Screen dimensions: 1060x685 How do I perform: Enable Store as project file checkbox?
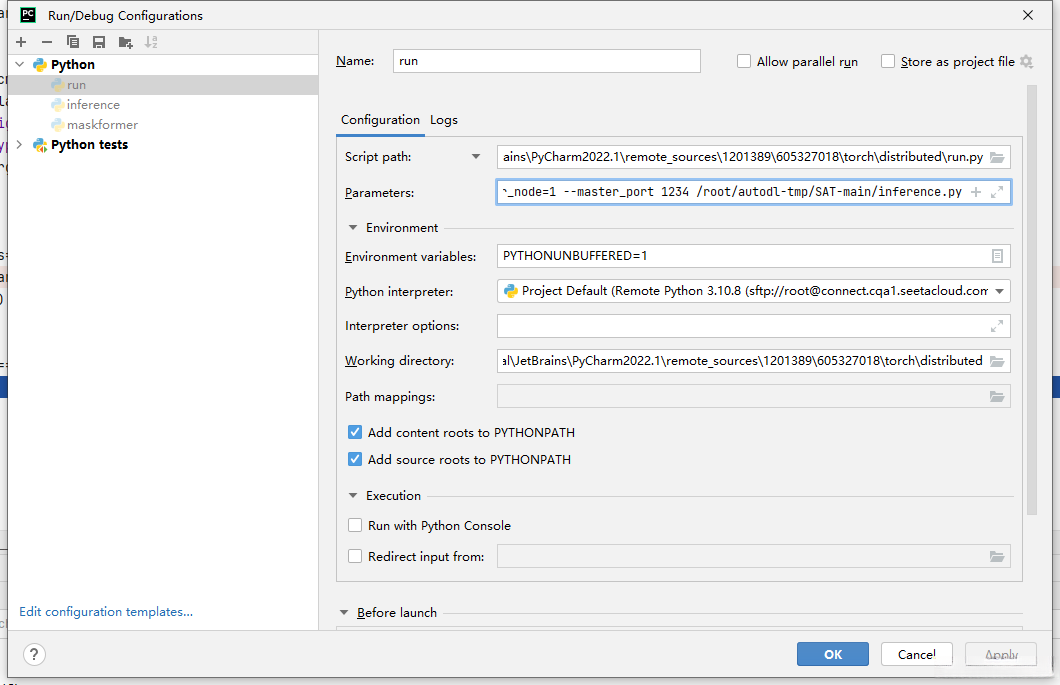888,61
